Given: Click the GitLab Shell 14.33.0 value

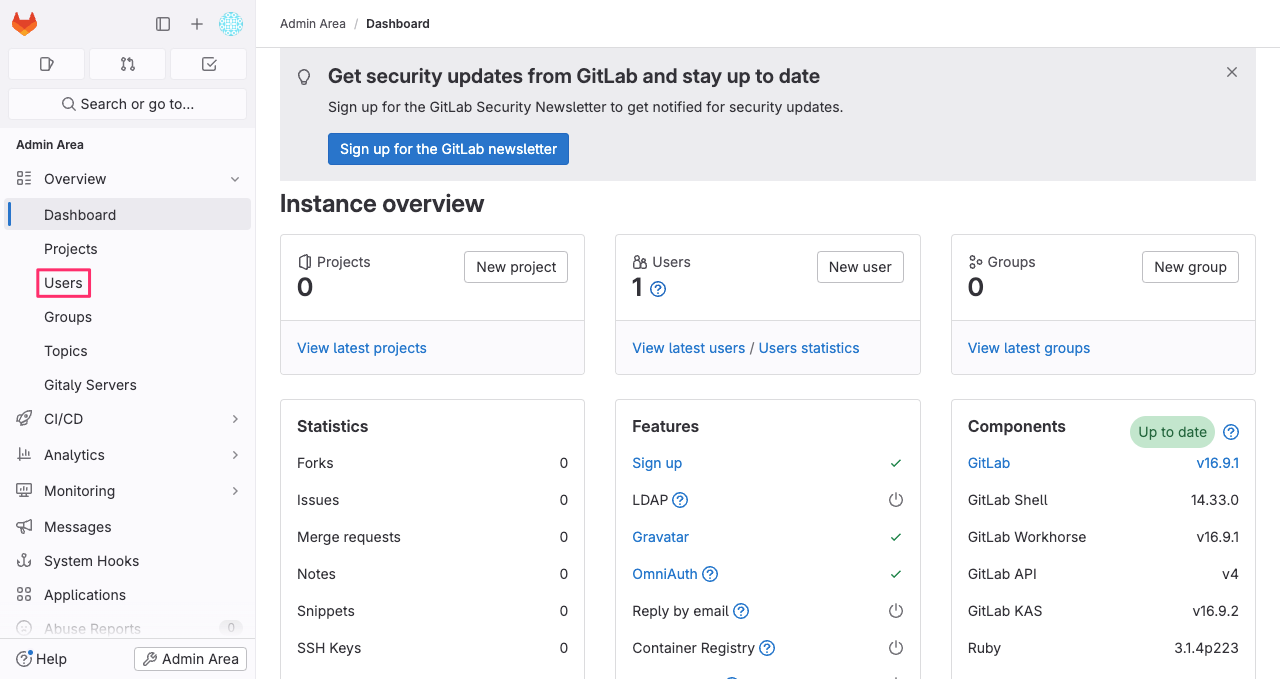Looking at the screenshot, I should coord(1215,500).
